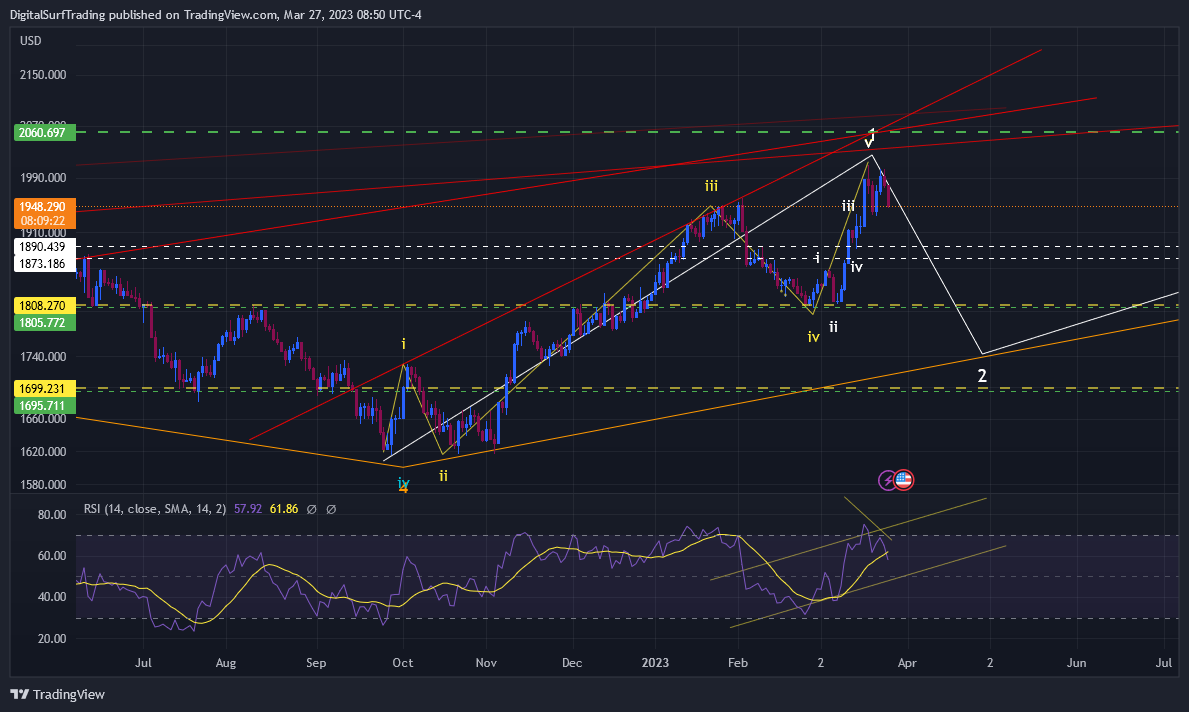Click the Jul 2022 label at left of time axis
This screenshot has height=712, width=1189.
[x=143, y=663]
